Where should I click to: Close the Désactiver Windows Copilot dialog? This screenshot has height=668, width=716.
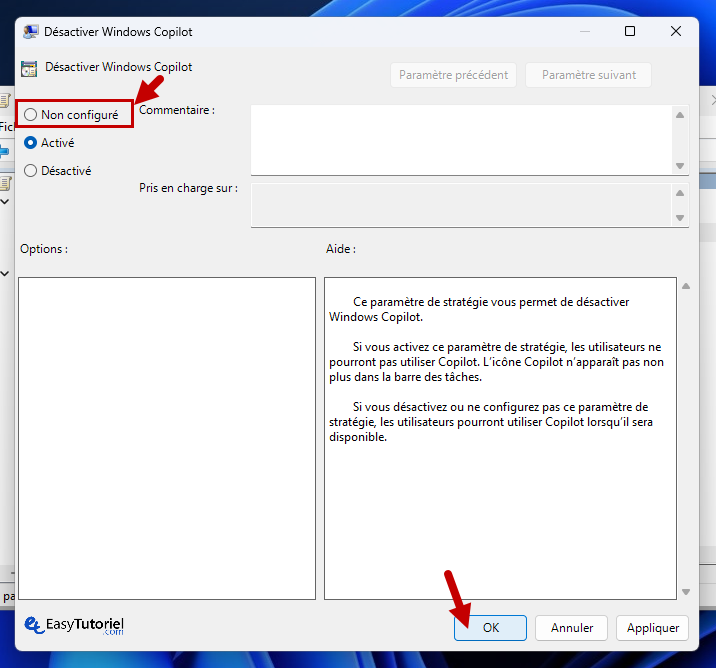coord(676,31)
